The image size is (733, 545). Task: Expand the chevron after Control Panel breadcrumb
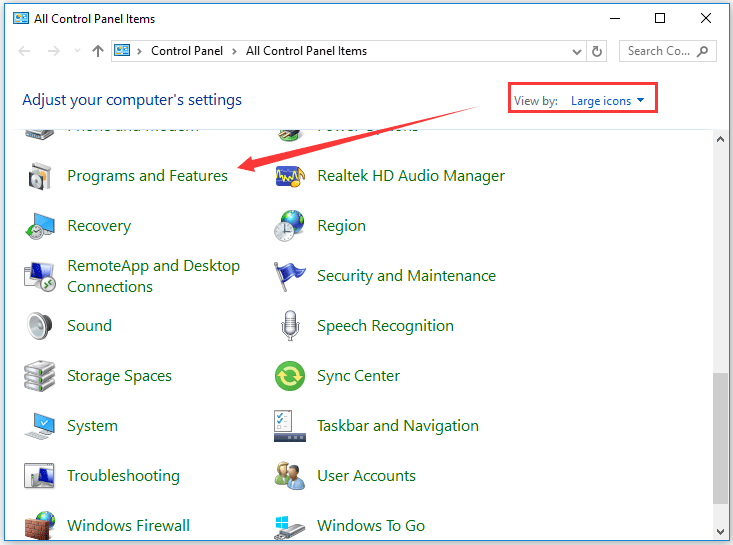(x=235, y=51)
